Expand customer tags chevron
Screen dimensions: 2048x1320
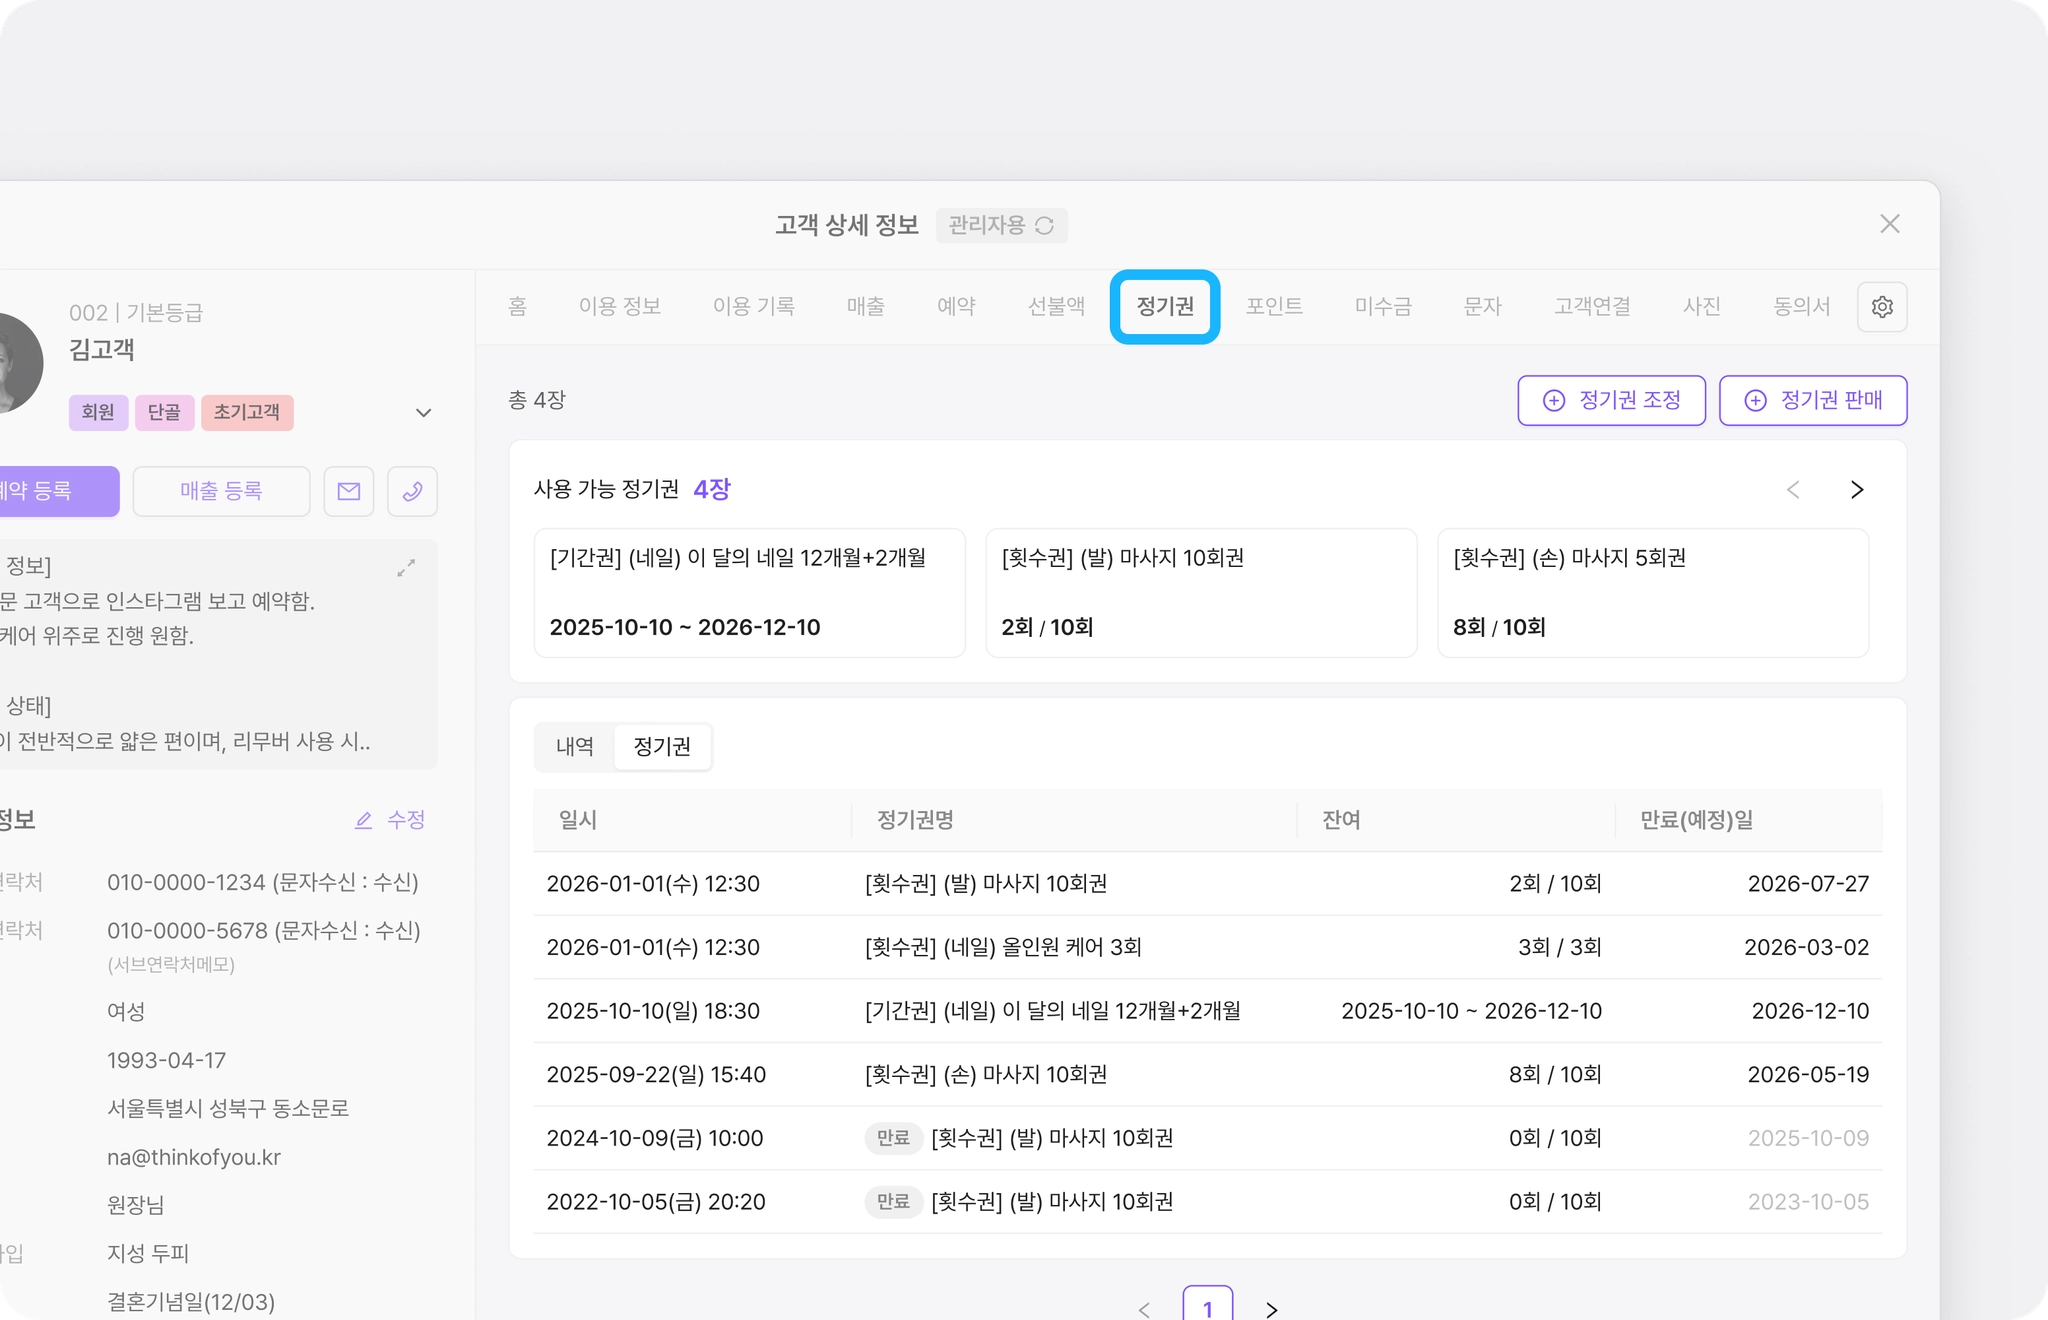[424, 413]
